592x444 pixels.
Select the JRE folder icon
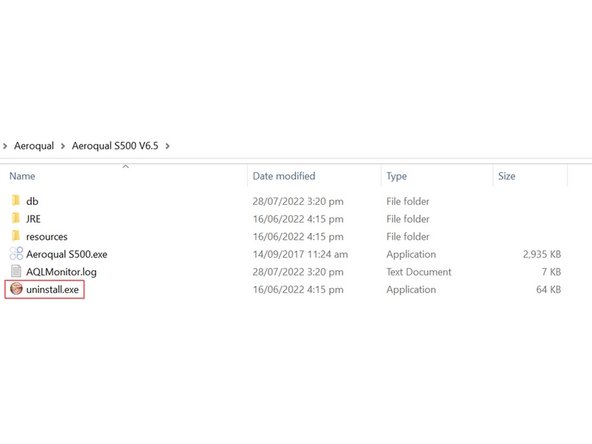15,218
